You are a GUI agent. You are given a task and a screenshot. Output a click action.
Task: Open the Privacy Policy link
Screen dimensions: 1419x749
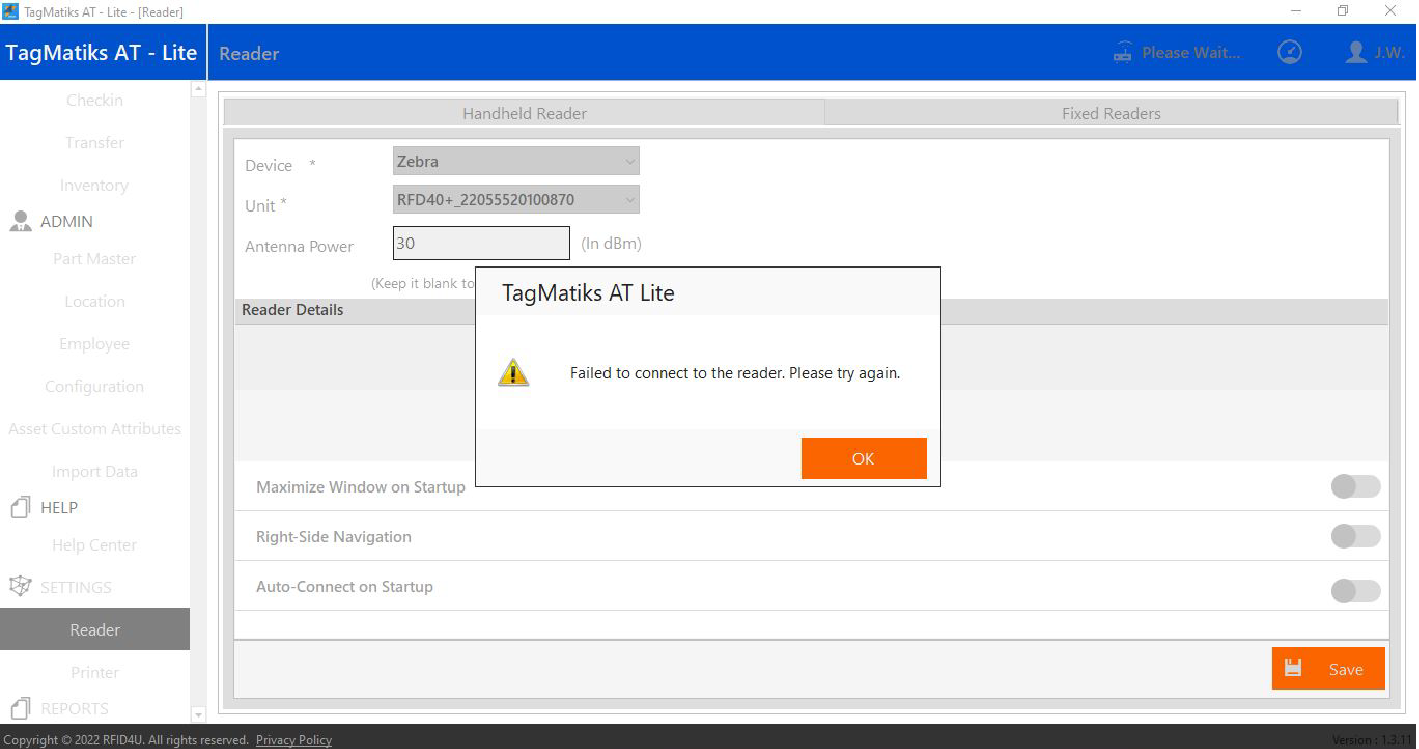[x=293, y=740]
